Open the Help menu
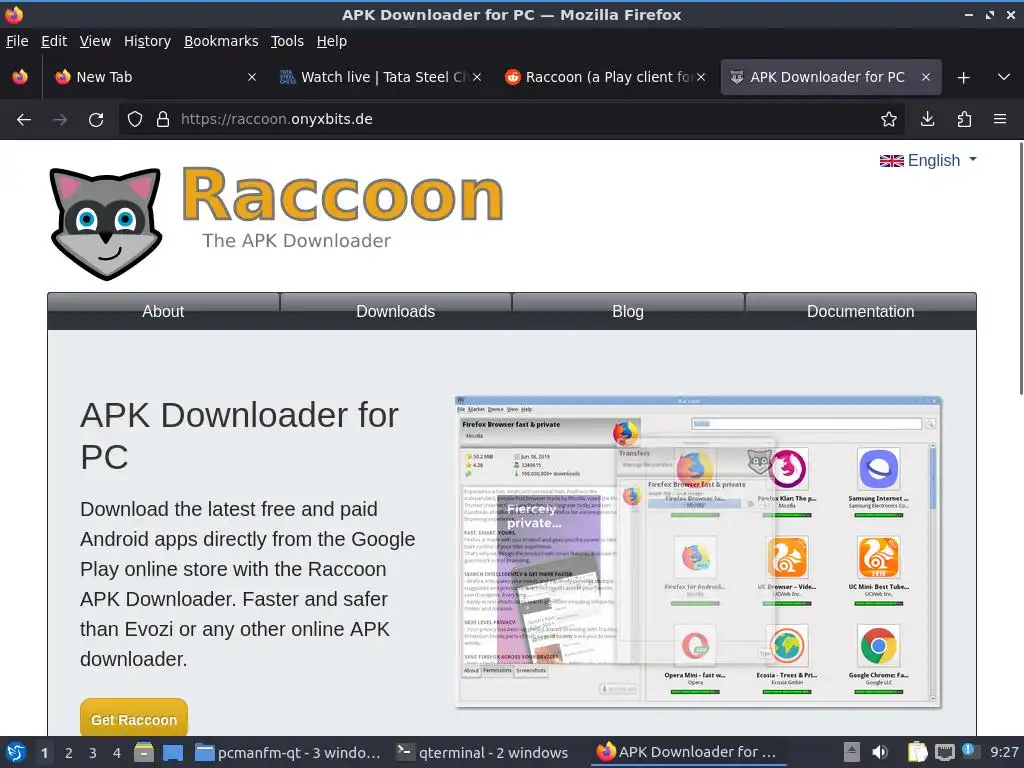This screenshot has width=1024, height=768. [332, 41]
